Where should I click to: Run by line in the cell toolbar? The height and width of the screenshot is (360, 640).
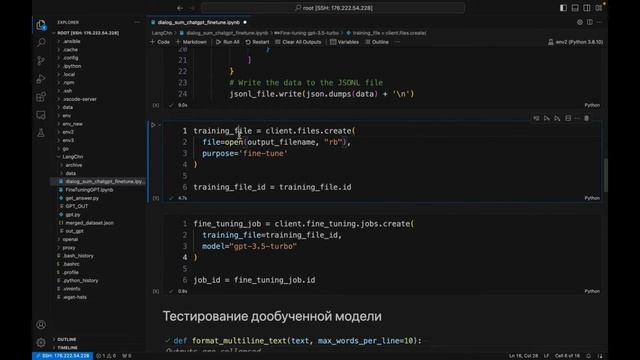(x=536, y=118)
